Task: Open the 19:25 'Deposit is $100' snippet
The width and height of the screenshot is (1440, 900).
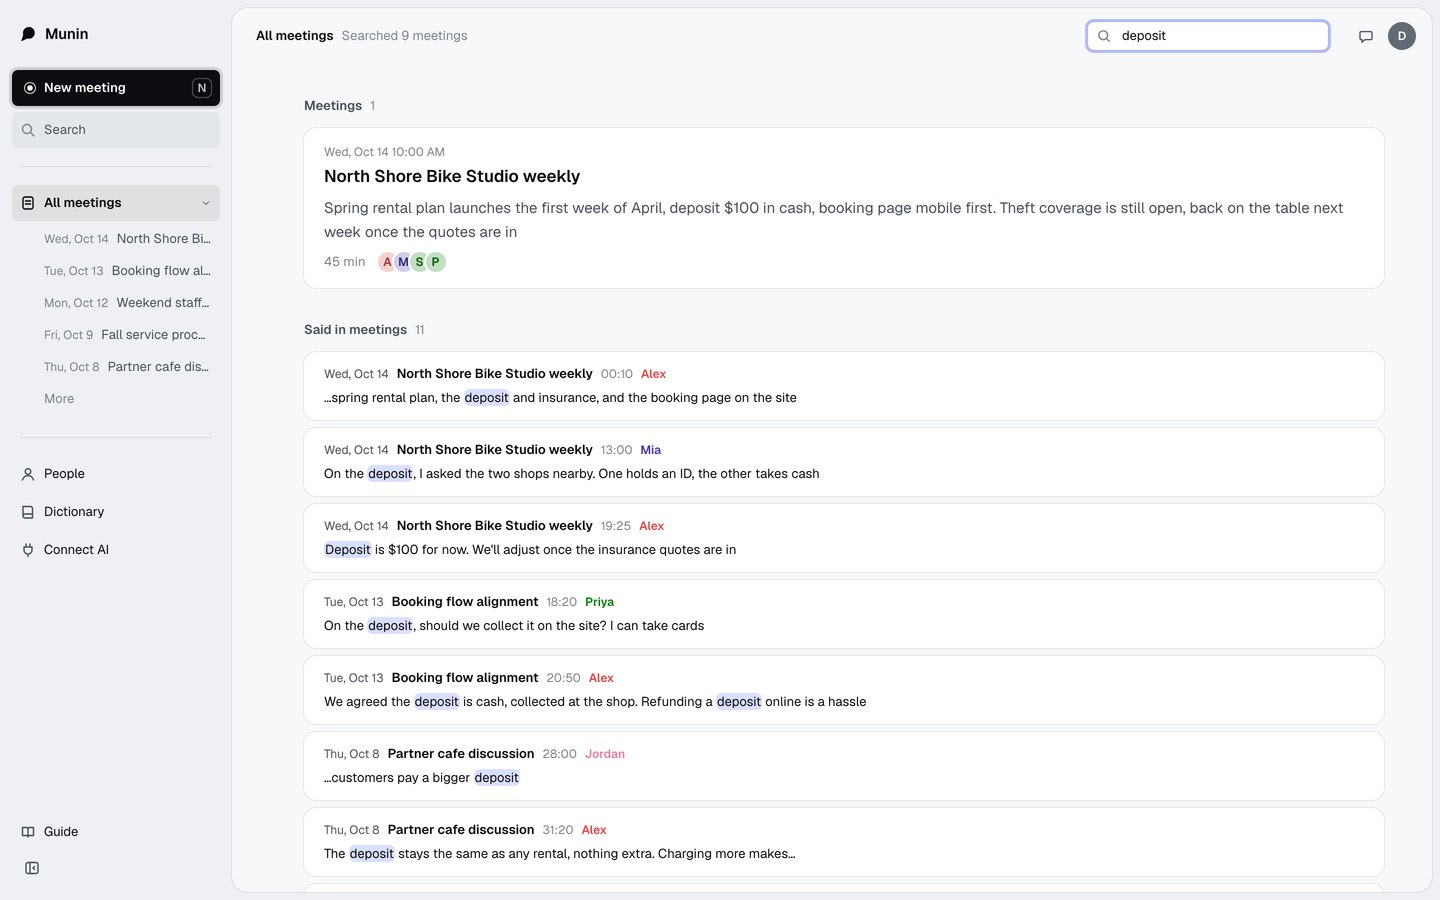Action: [844, 538]
